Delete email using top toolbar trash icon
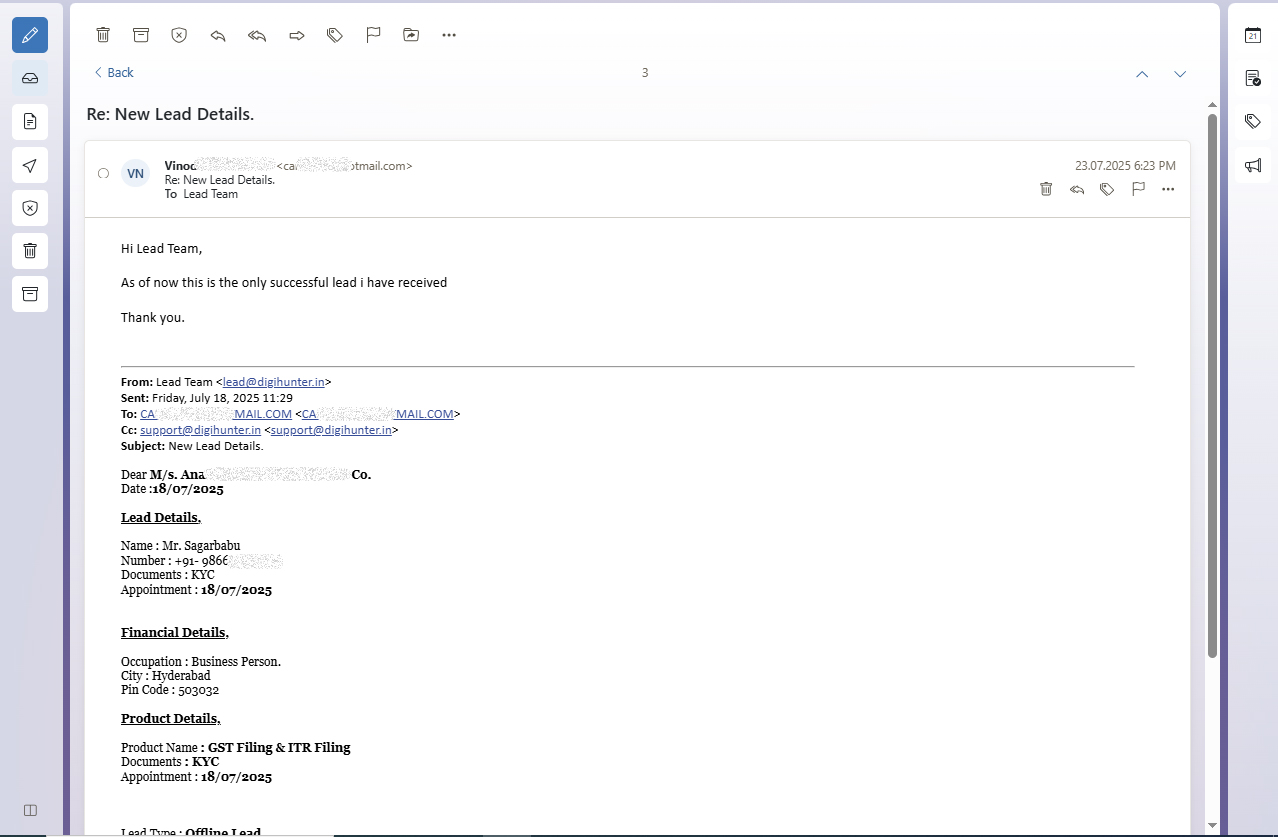 click(x=103, y=35)
